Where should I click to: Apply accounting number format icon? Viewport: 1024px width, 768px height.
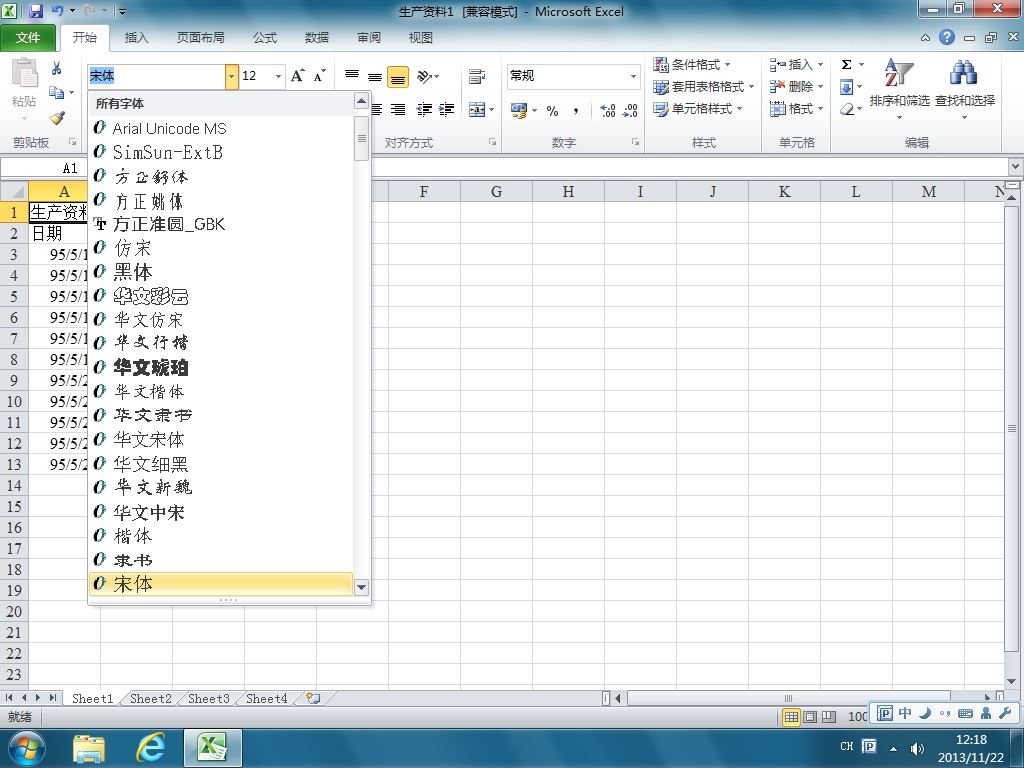click(519, 110)
